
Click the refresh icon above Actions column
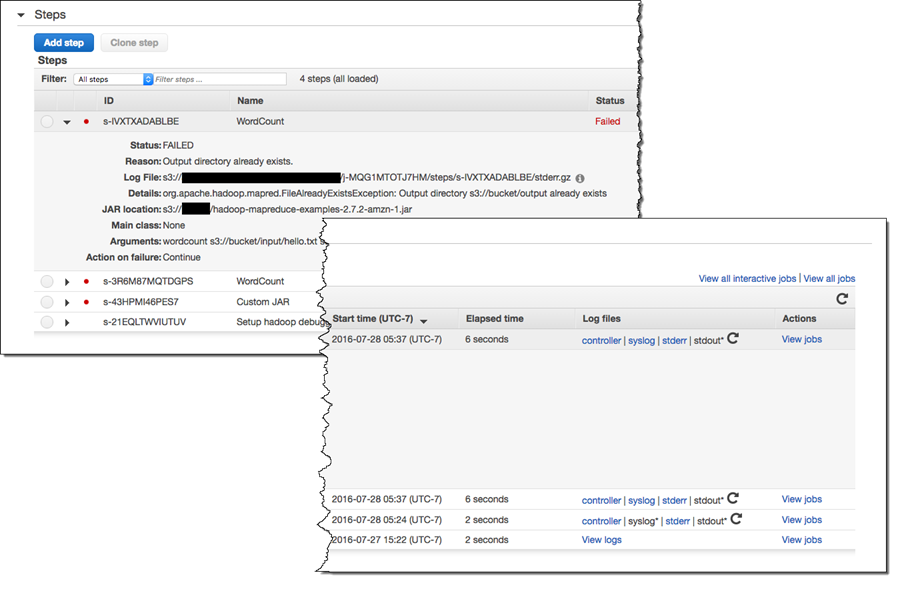(x=842, y=298)
